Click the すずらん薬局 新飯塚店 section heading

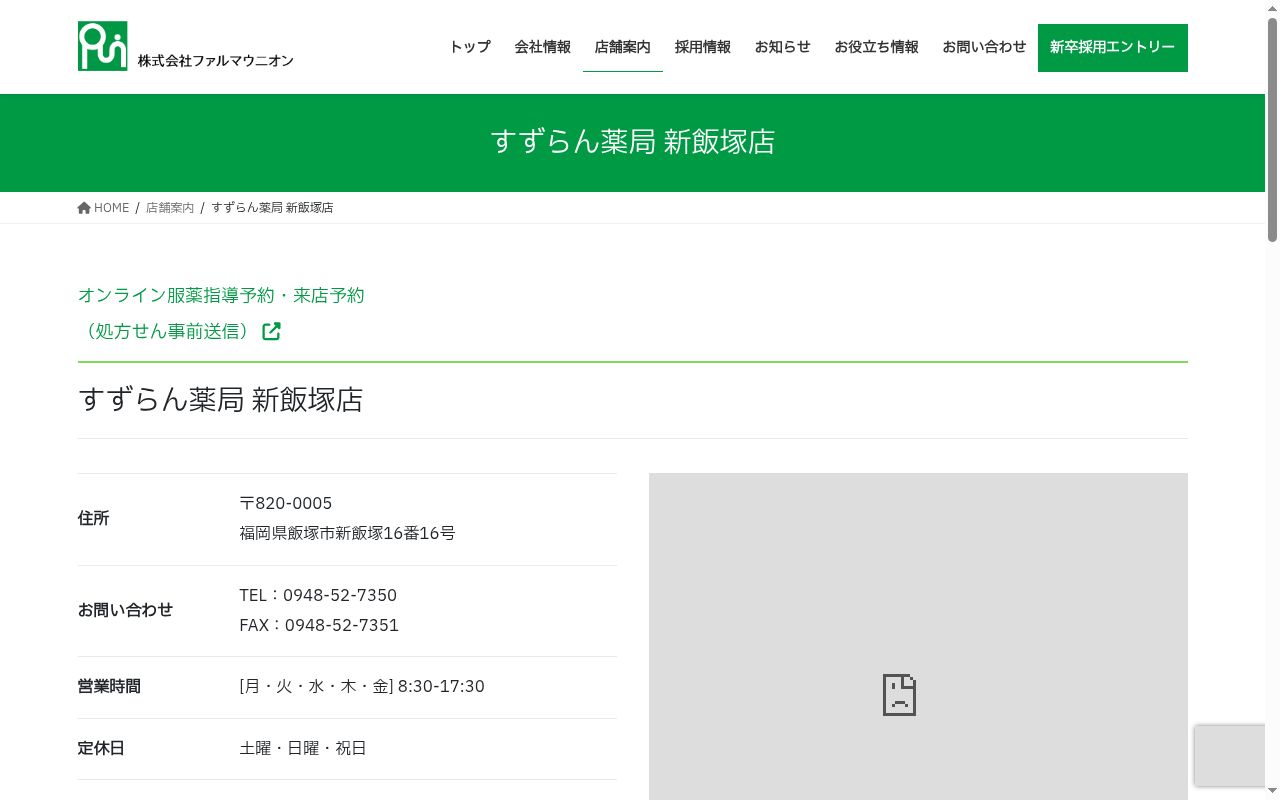(220, 400)
